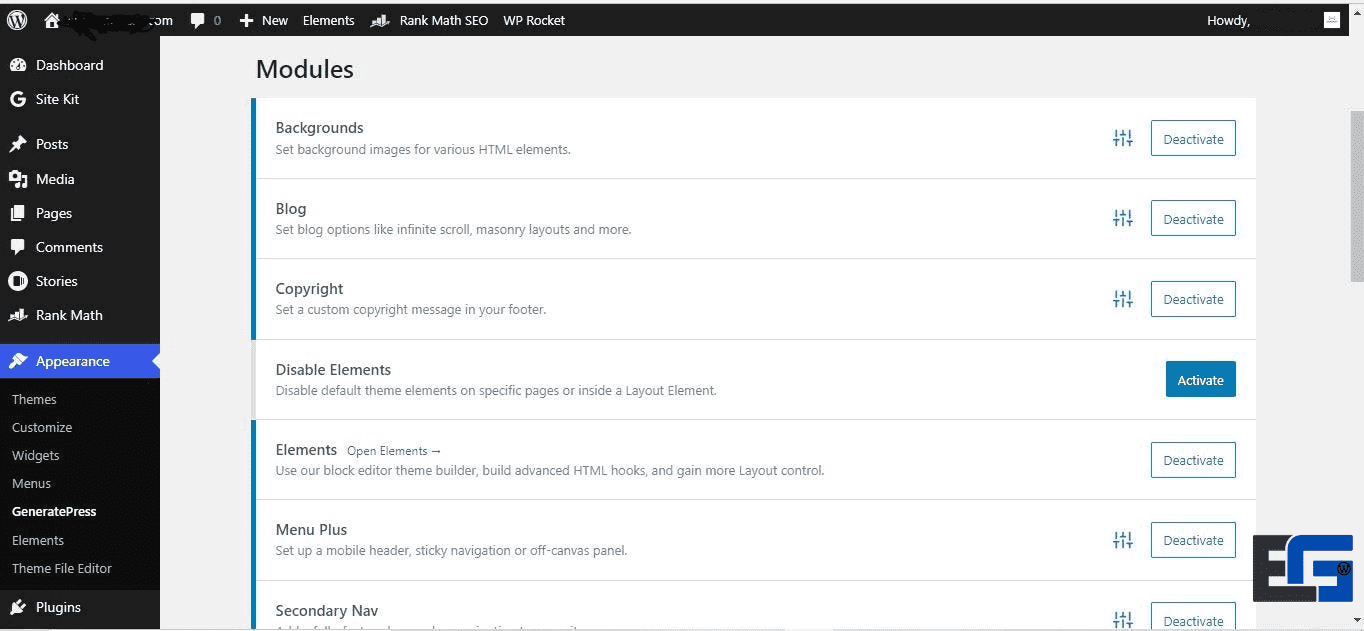1364x631 pixels.
Task: Activate the Disable Elements module
Action: tap(1200, 380)
